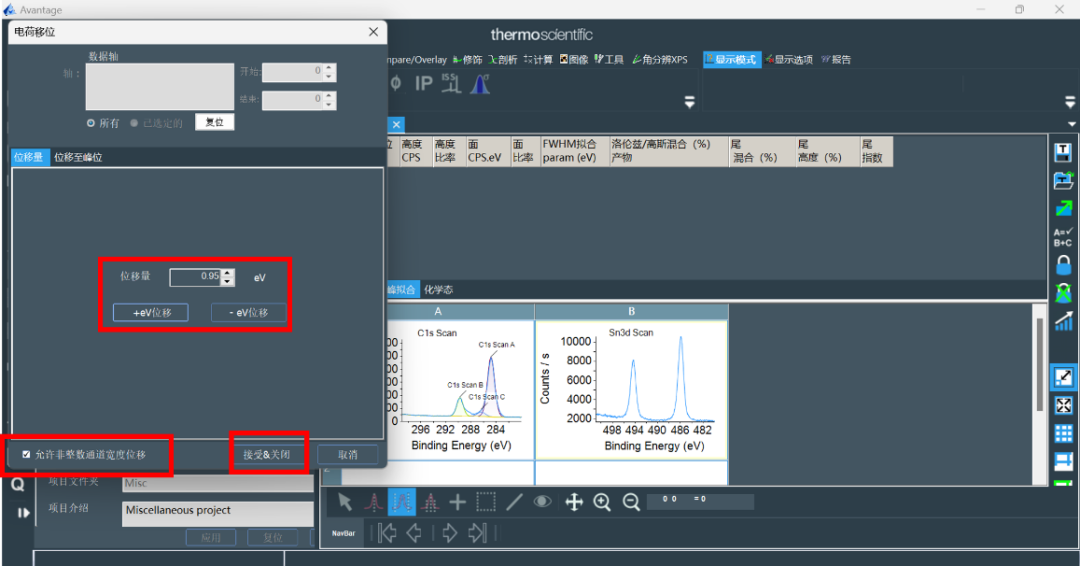
Task: Go to previous item with NavBar left arrow
Action: [x=414, y=532]
